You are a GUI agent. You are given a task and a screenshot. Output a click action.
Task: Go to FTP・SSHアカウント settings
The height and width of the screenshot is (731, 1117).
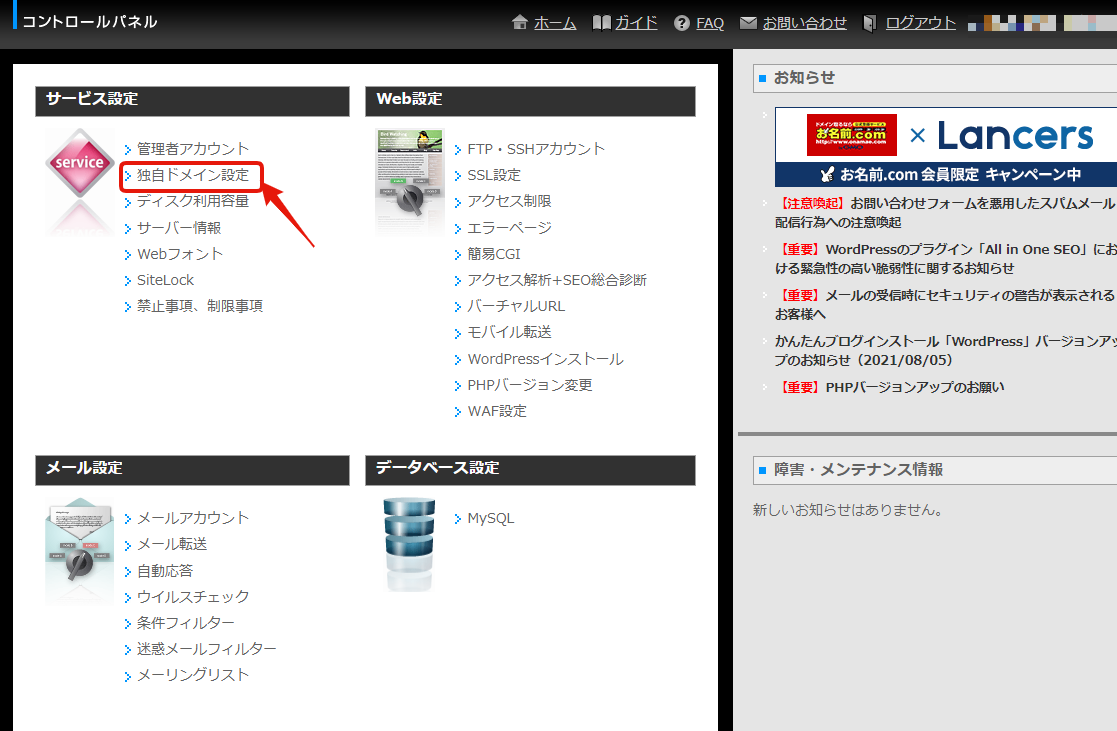pos(536,149)
